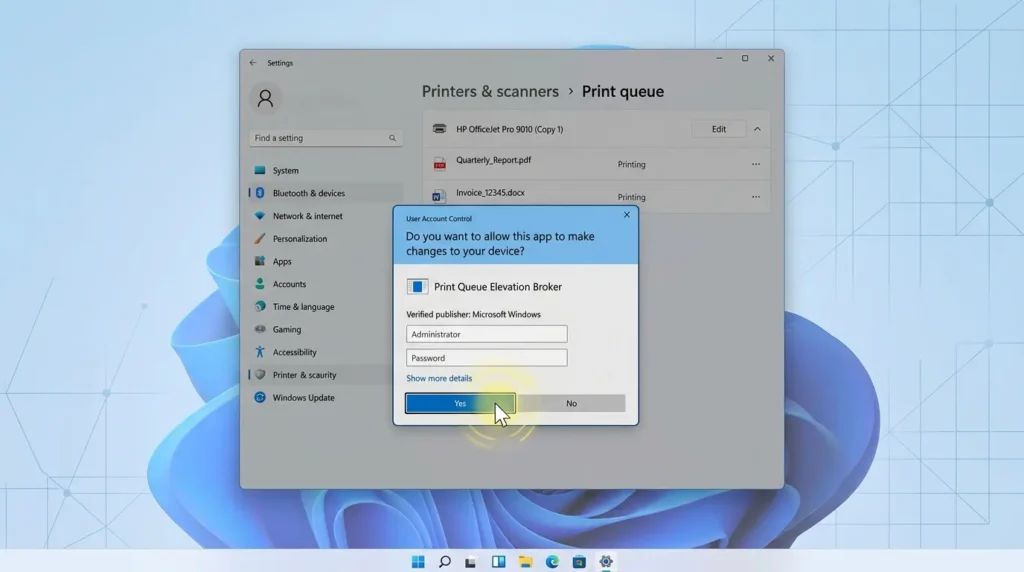Open File Explorer from the taskbar

point(525,562)
